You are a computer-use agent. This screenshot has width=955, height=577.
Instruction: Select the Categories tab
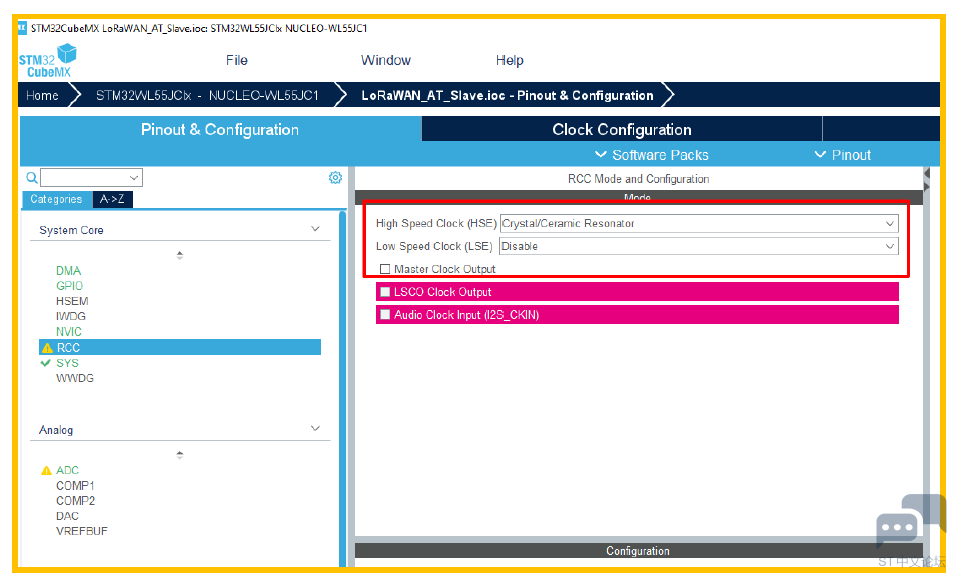tap(57, 199)
